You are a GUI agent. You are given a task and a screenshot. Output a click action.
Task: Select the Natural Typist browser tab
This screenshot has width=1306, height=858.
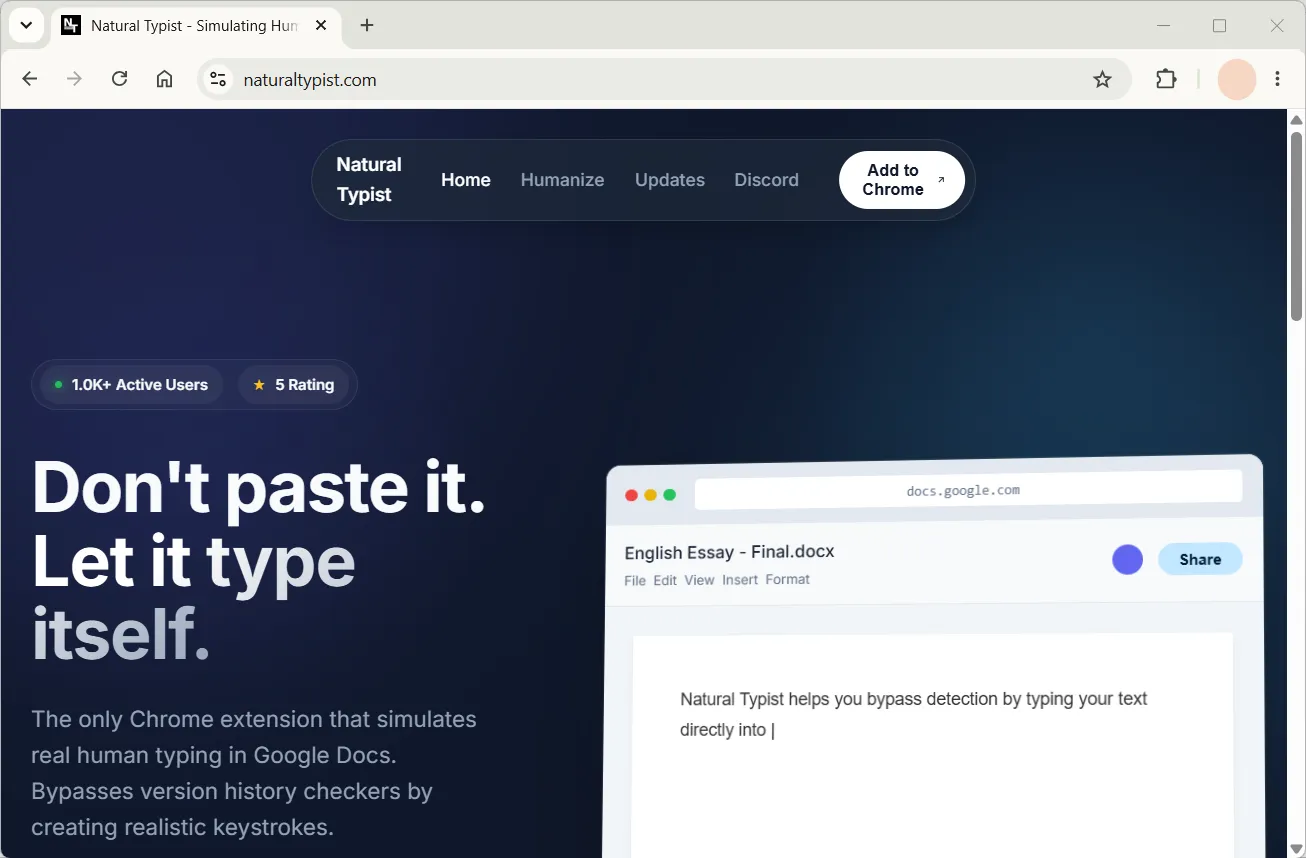click(194, 25)
